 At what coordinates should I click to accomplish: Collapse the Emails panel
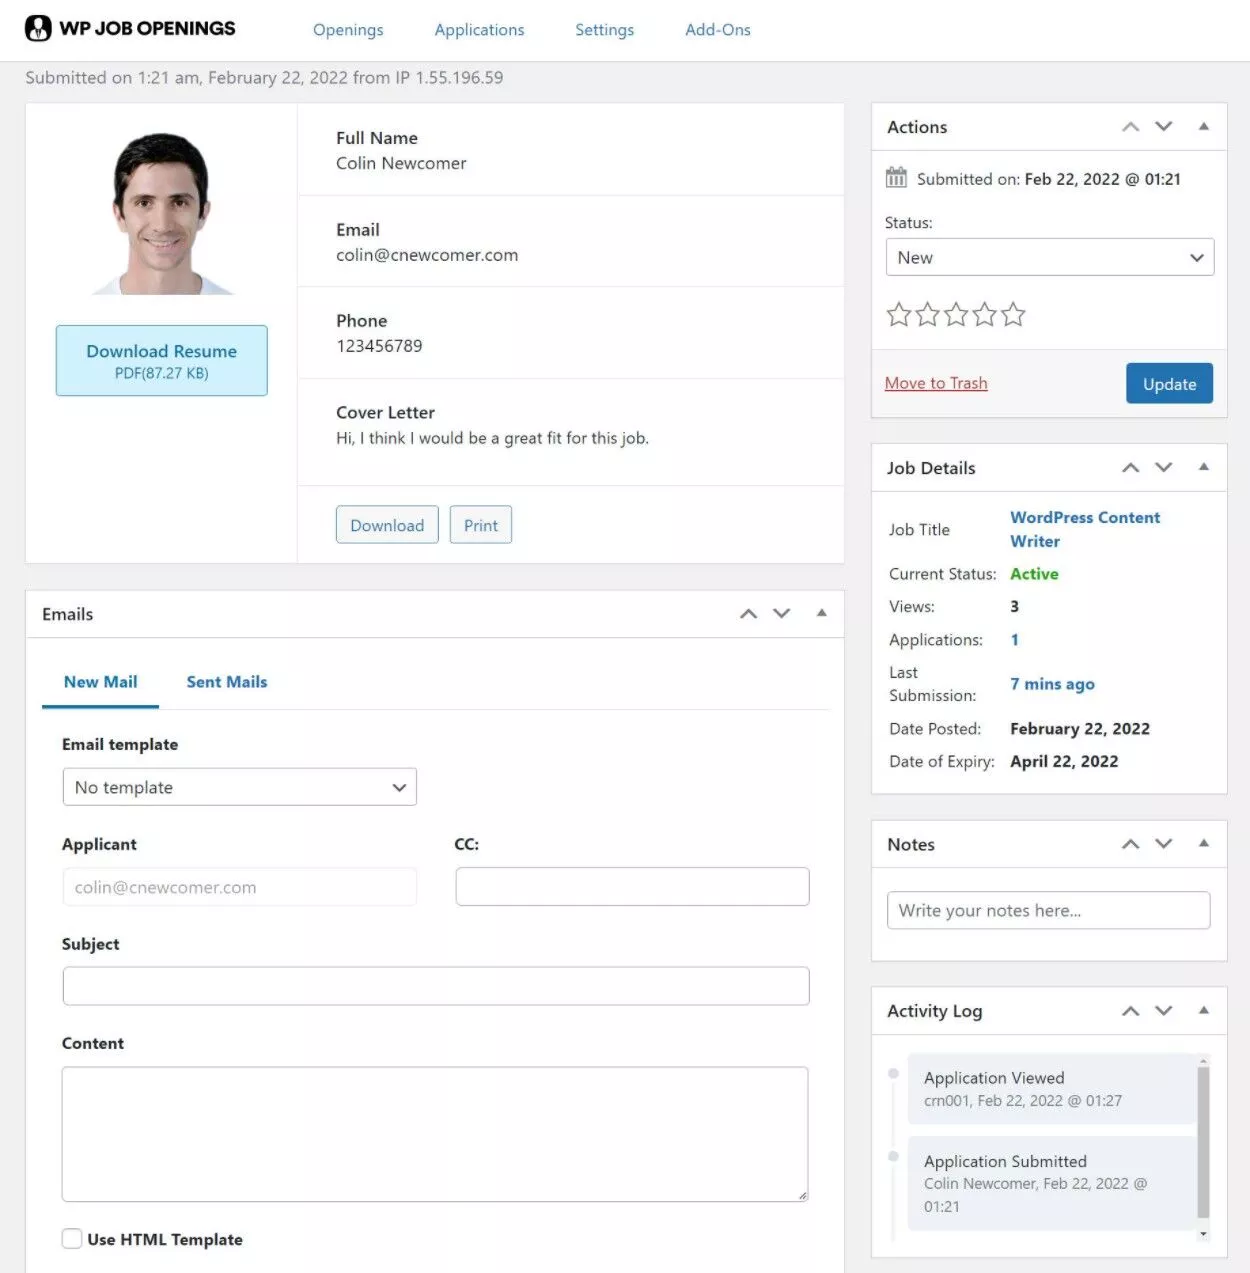[x=822, y=613]
